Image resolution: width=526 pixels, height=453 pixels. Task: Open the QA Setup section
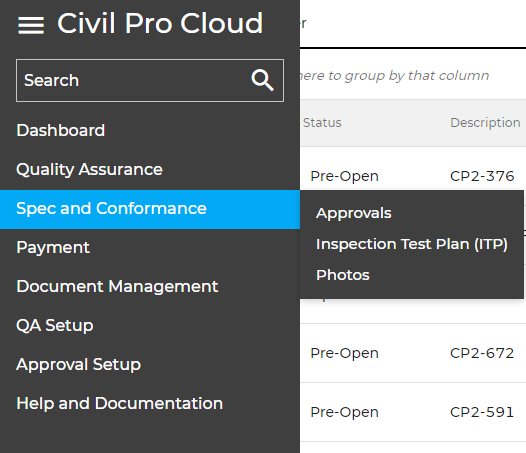click(55, 325)
